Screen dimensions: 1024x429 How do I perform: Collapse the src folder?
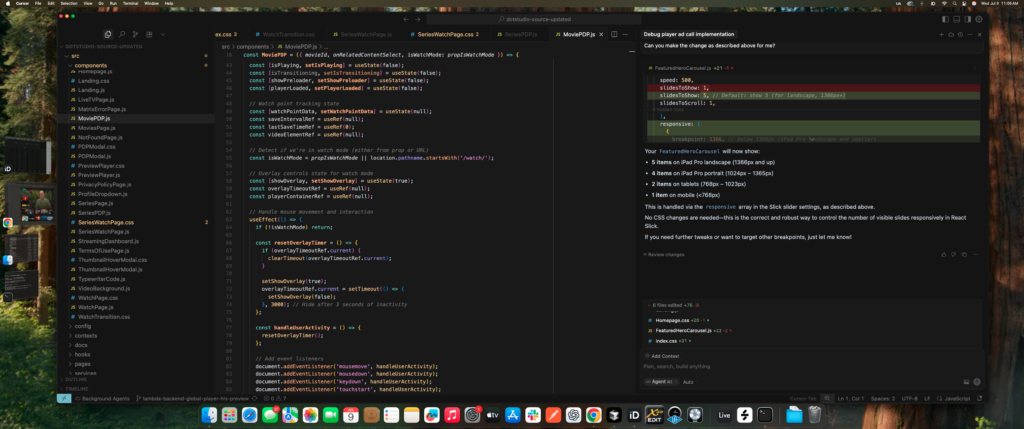coord(76,56)
